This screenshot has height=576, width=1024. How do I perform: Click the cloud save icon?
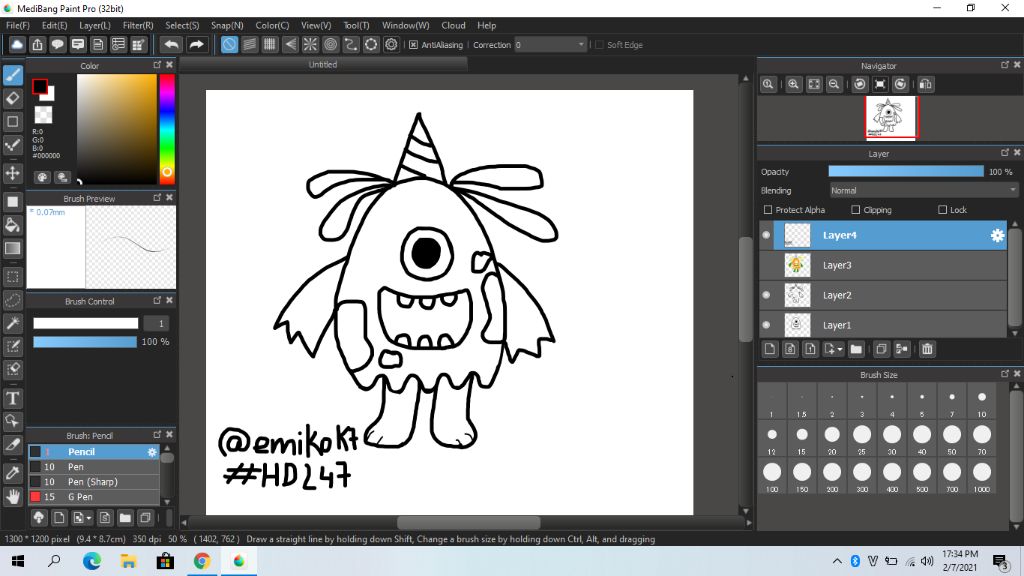(17, 44)
